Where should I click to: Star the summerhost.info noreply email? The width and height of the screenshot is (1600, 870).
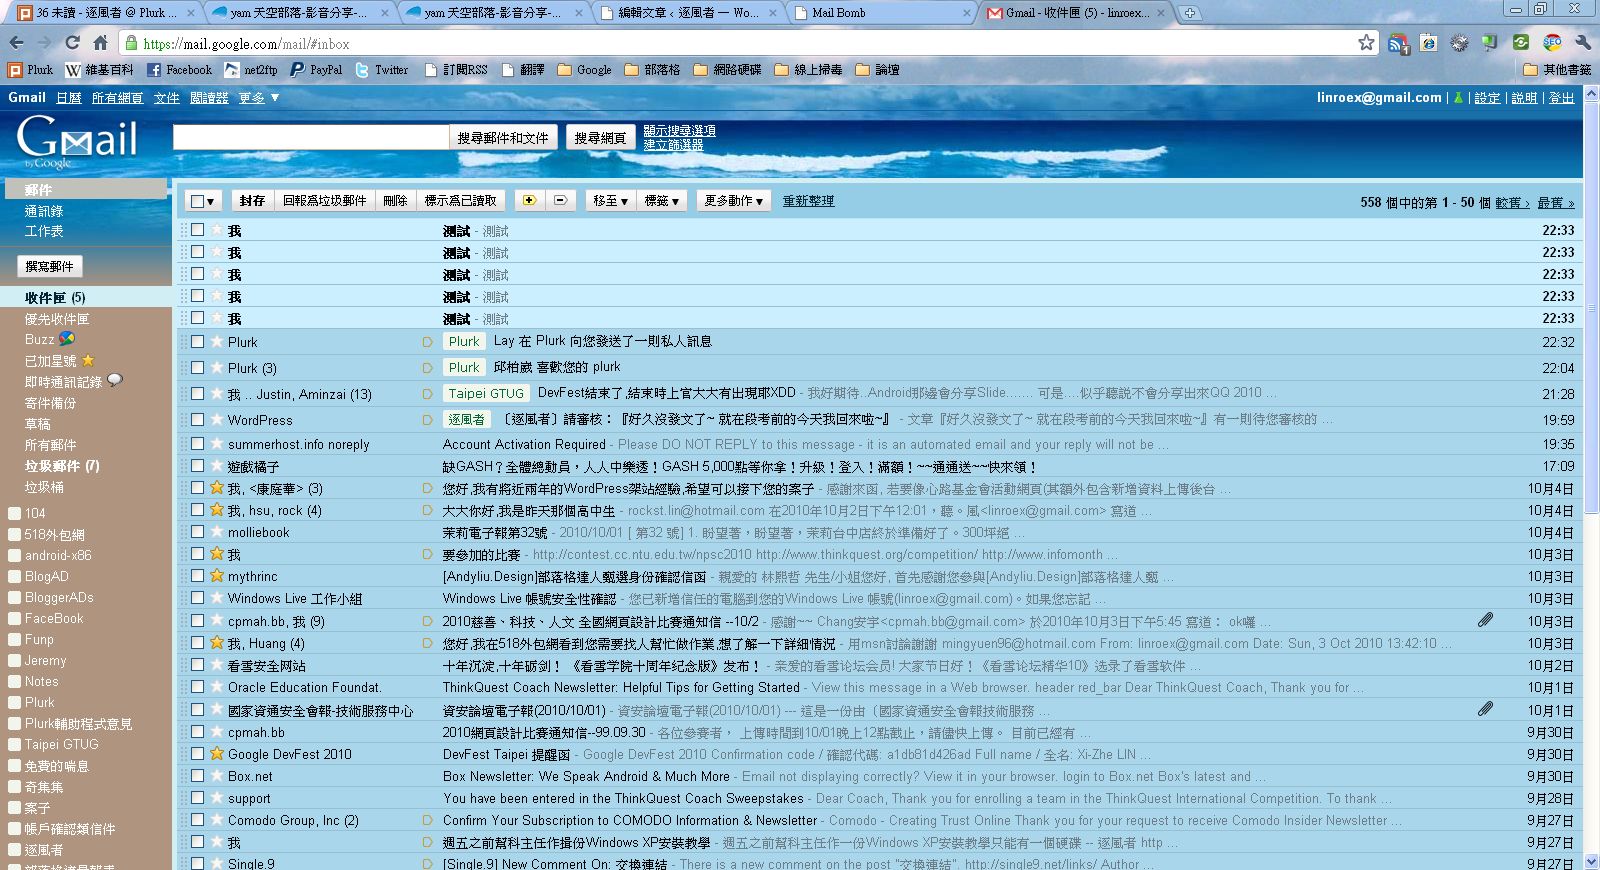click(216, 444)
